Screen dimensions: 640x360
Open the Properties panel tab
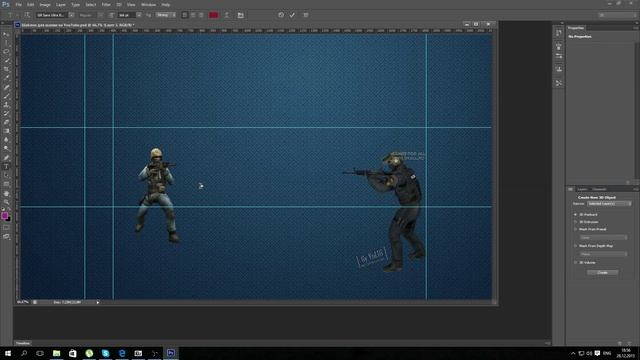576,28
